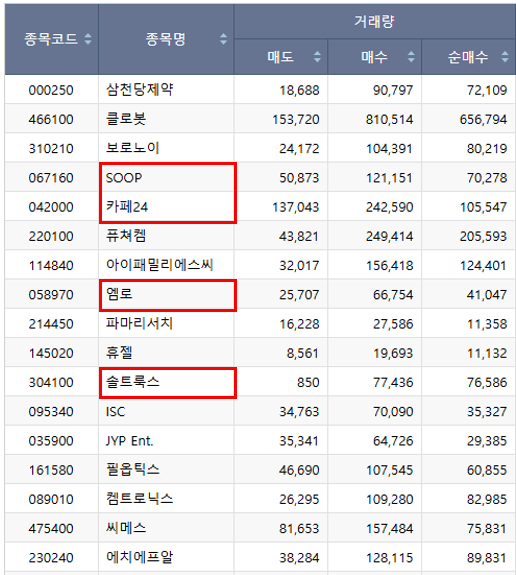Select stock name 클로봇
The height and width of the screenshot is (575, 516).
tap(126, 119)
